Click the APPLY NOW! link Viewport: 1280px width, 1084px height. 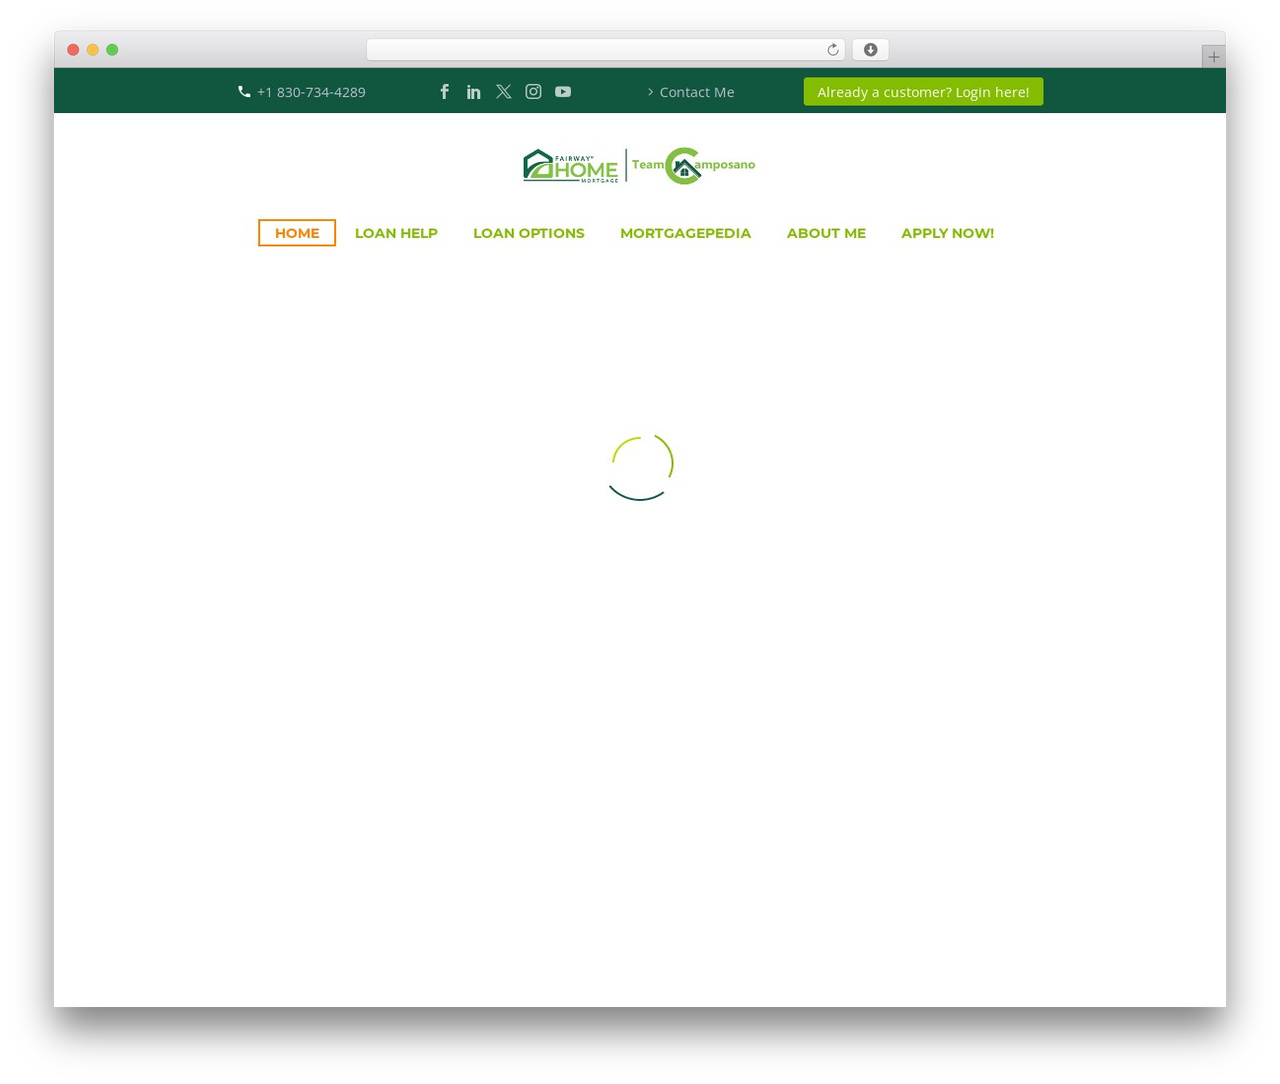tap(947, 233)
